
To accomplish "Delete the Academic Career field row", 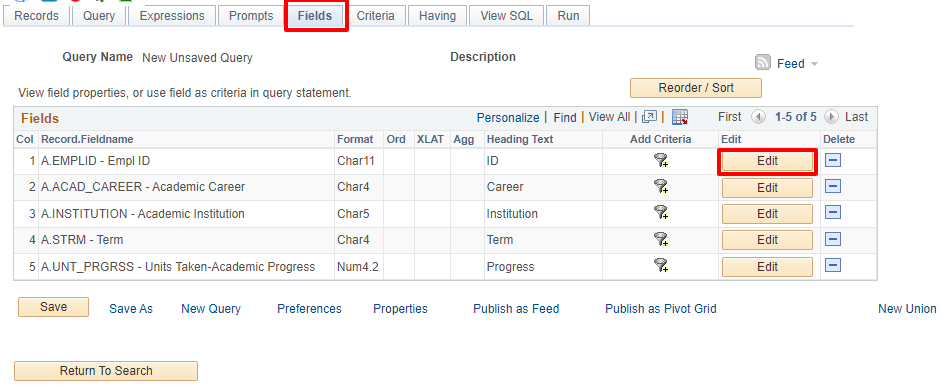I will tap(833, 187).
